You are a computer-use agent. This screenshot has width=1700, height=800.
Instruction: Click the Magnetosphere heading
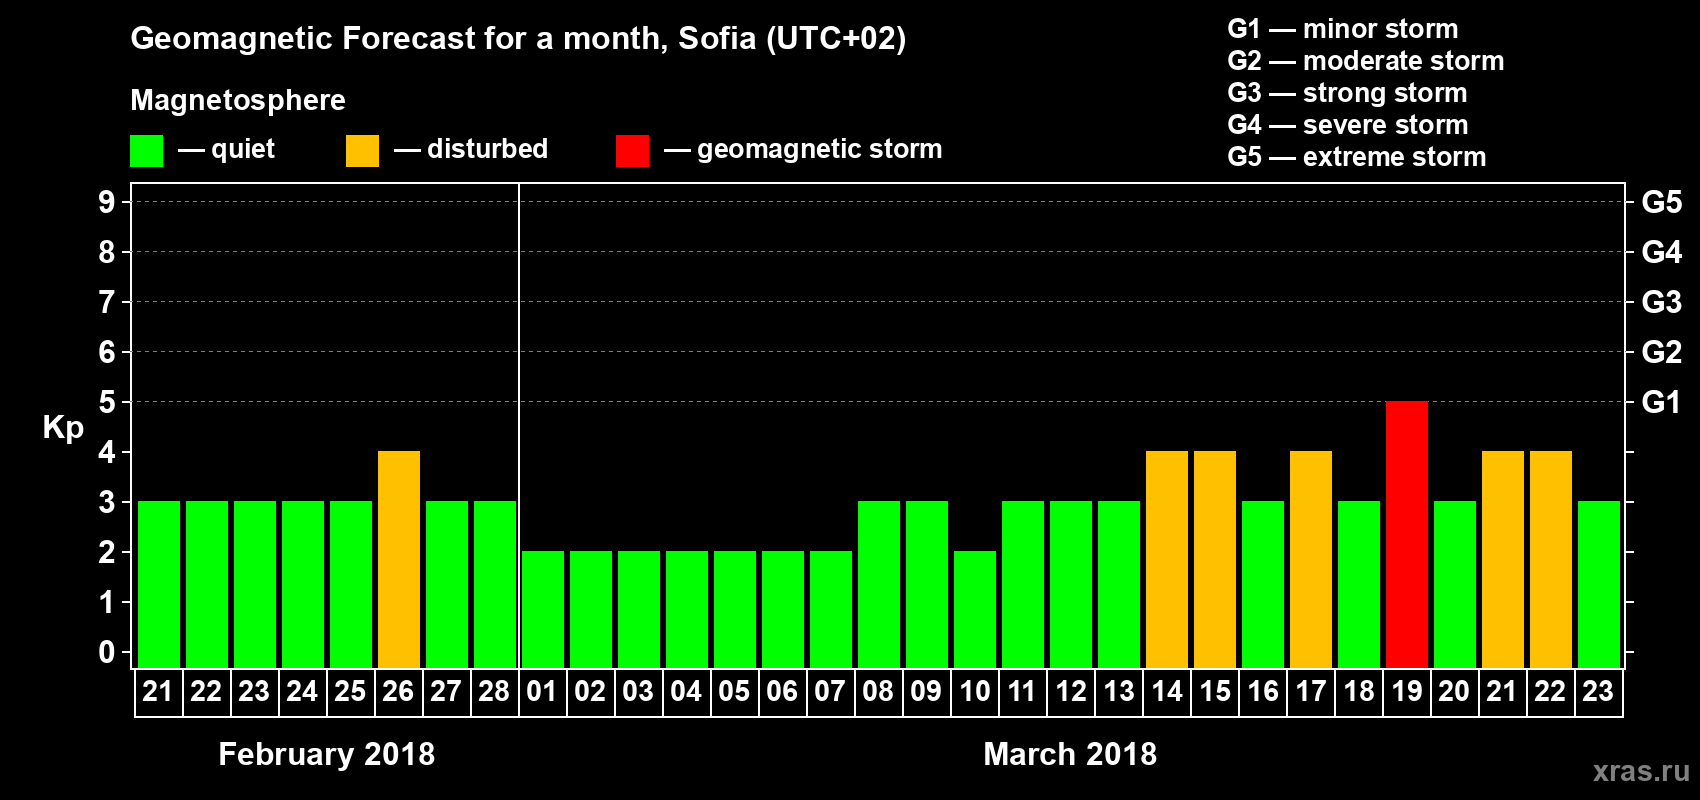(x=238, y=100)
